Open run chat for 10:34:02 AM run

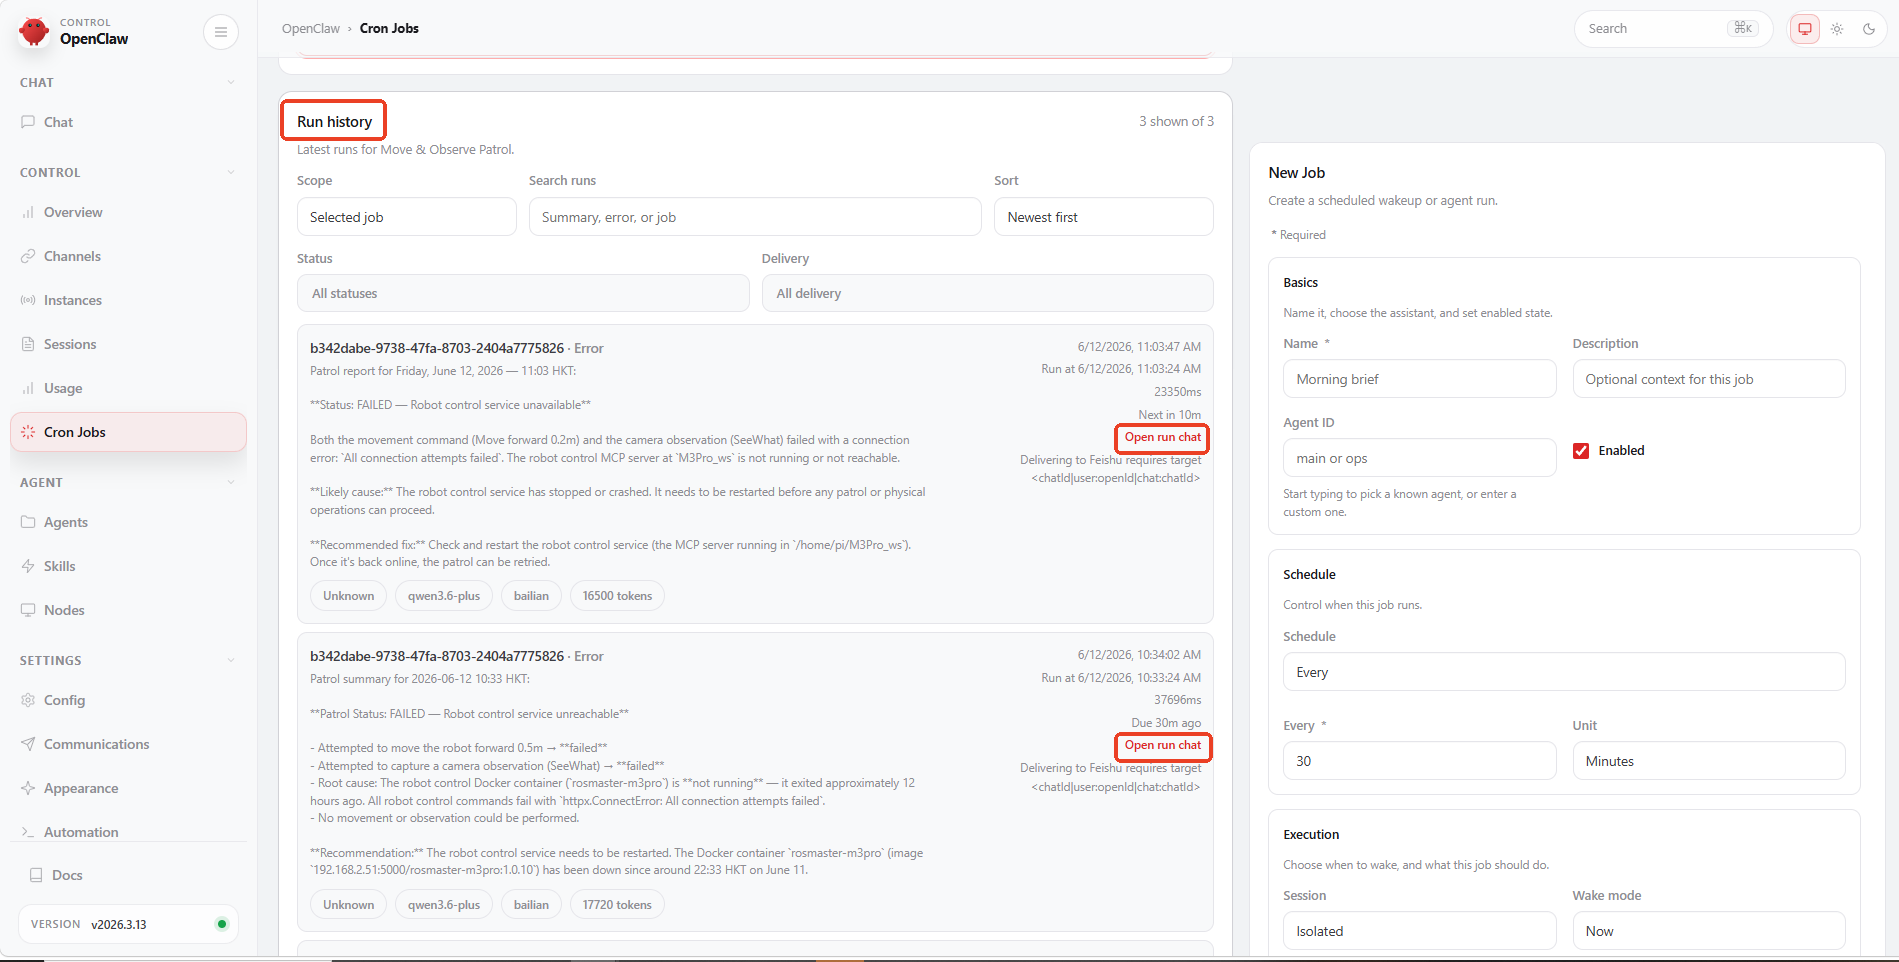click(1162, 746)
